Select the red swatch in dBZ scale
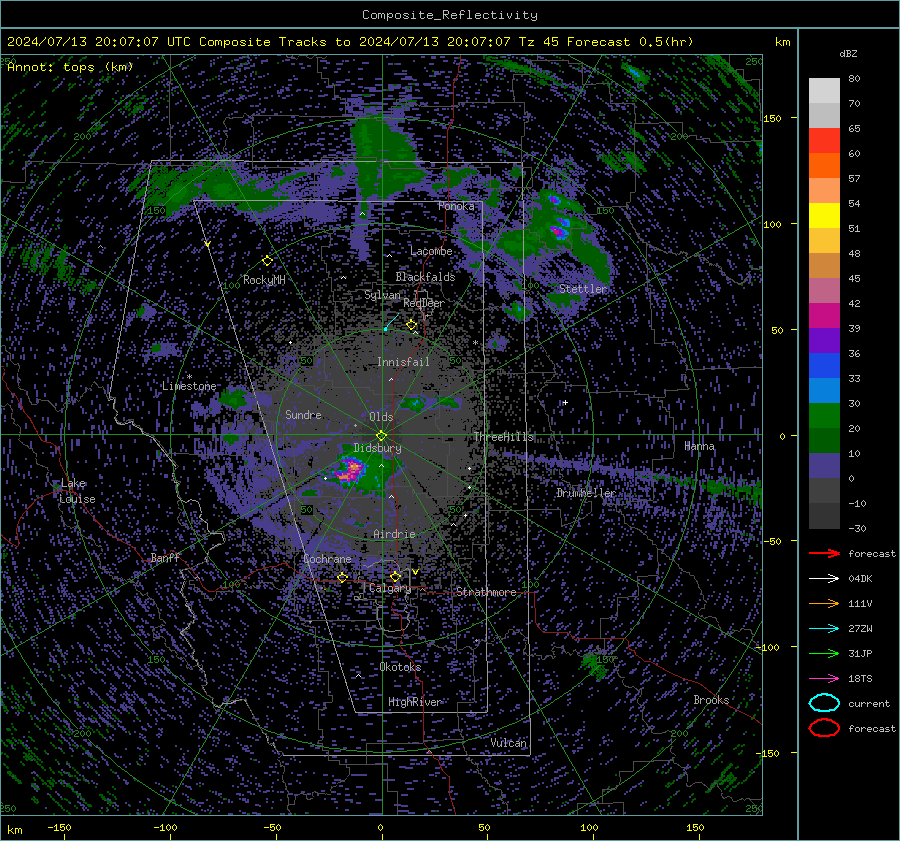 pos(824,141)
